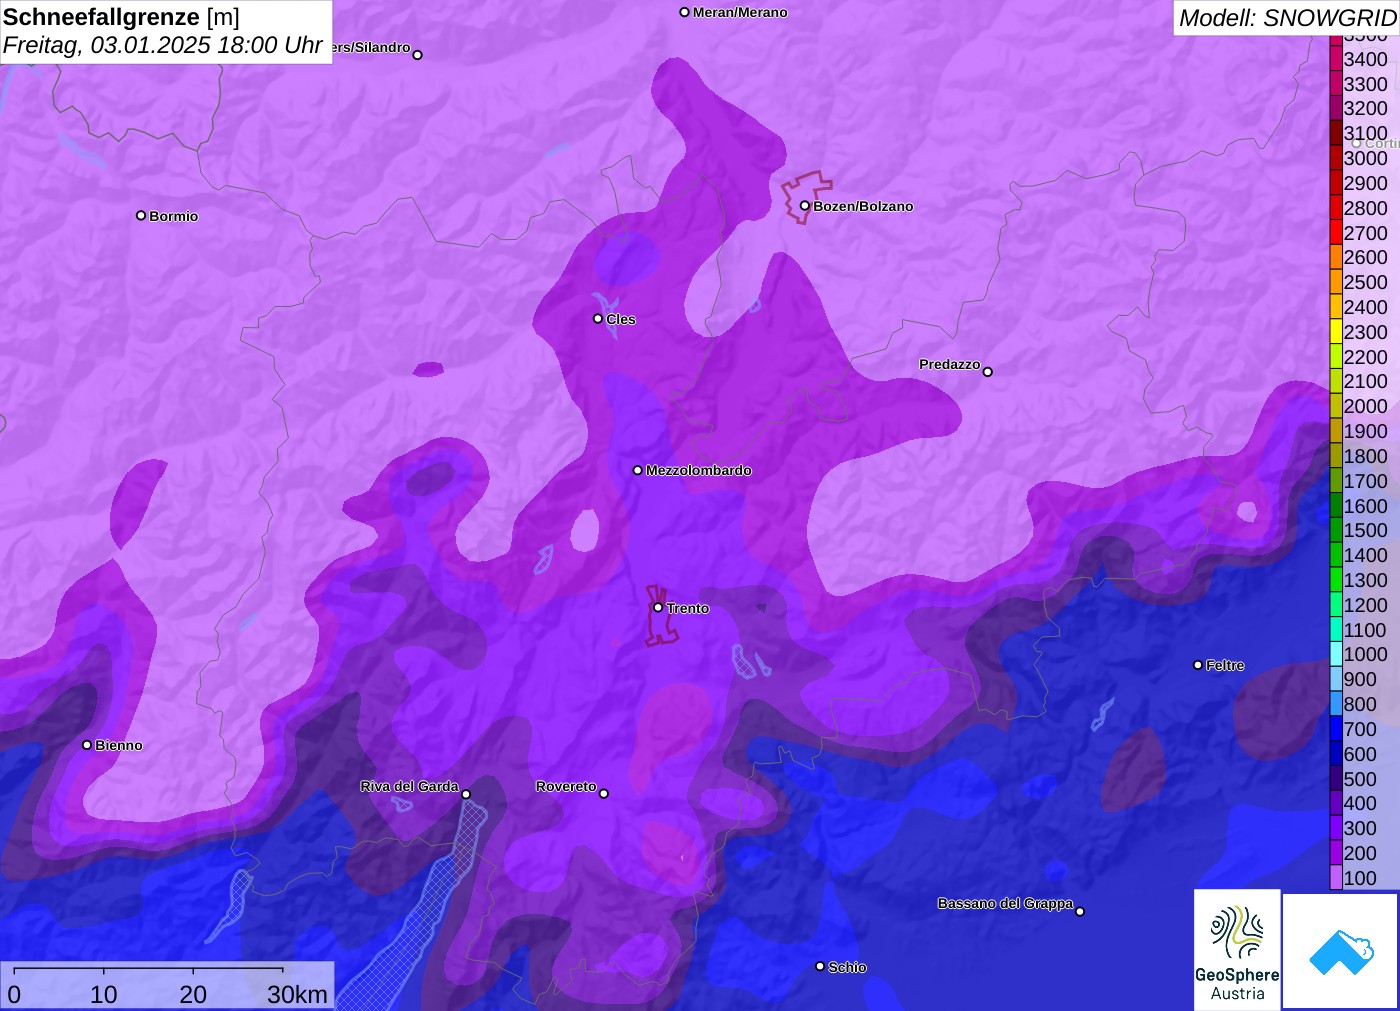Click the legend value 2000
The height and width of the screenshot is (1011, 1400).
click(1366, 406)
